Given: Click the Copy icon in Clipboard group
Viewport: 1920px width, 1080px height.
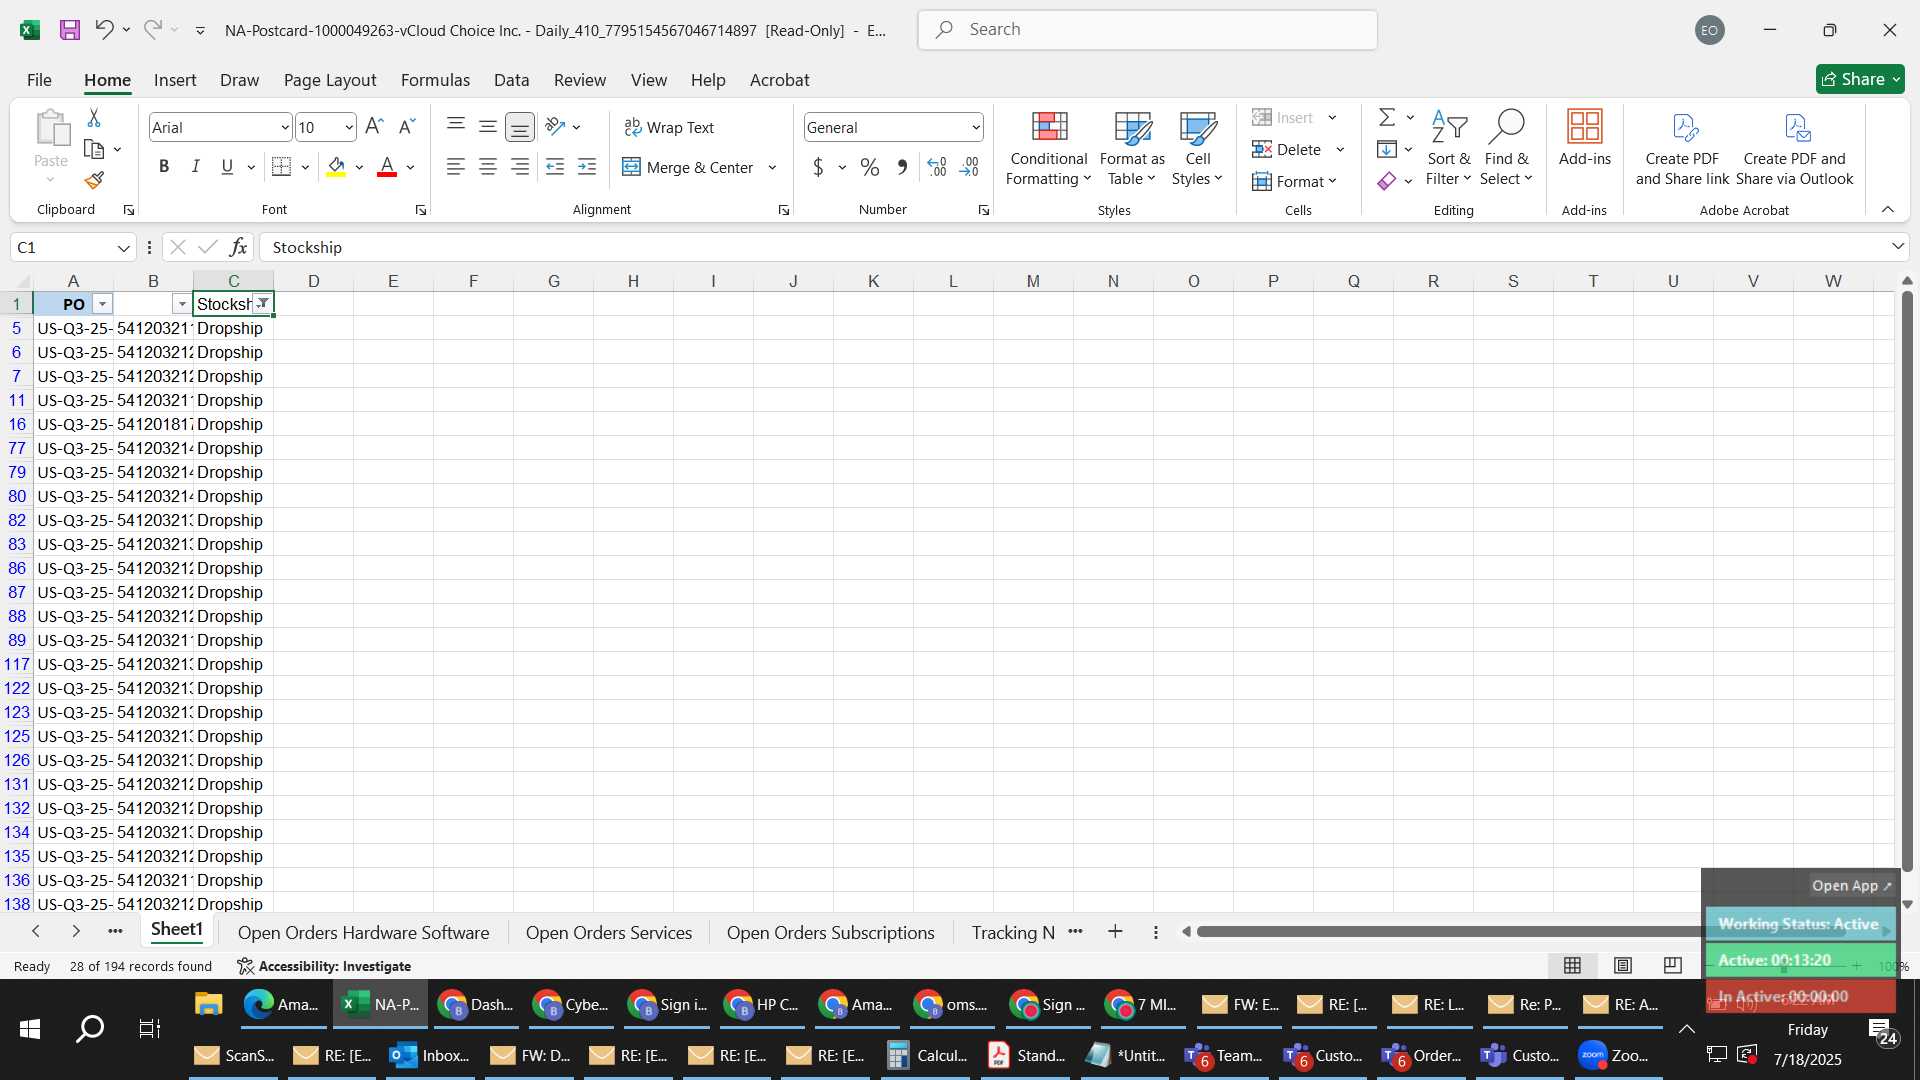Looking at the screenshot, I should pyautogui.click(x=94, y=149).
